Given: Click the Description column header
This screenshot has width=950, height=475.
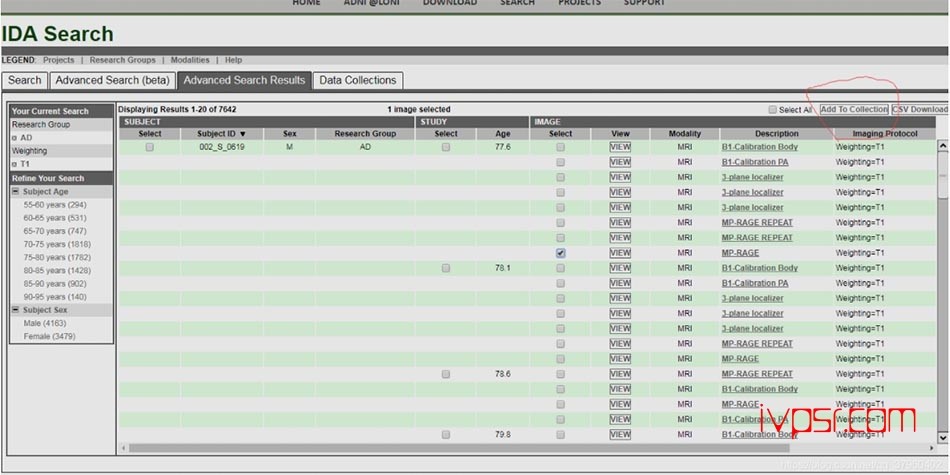Looking at the screenshot, I should pos(777,134).
